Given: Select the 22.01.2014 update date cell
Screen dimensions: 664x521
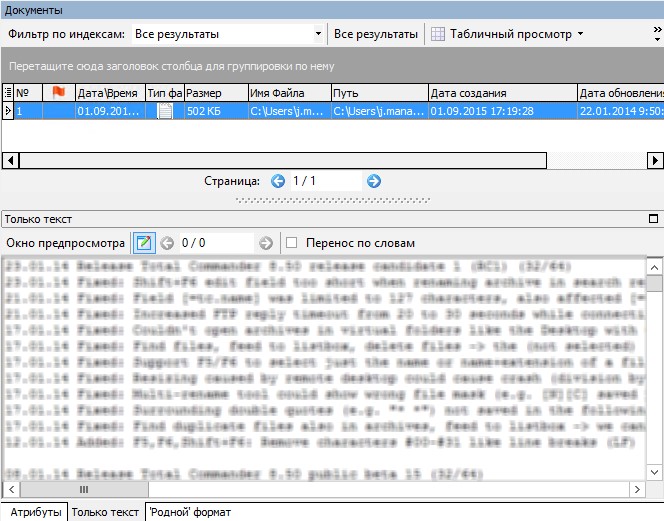Looking at the screenshot, I should [621, 111].
